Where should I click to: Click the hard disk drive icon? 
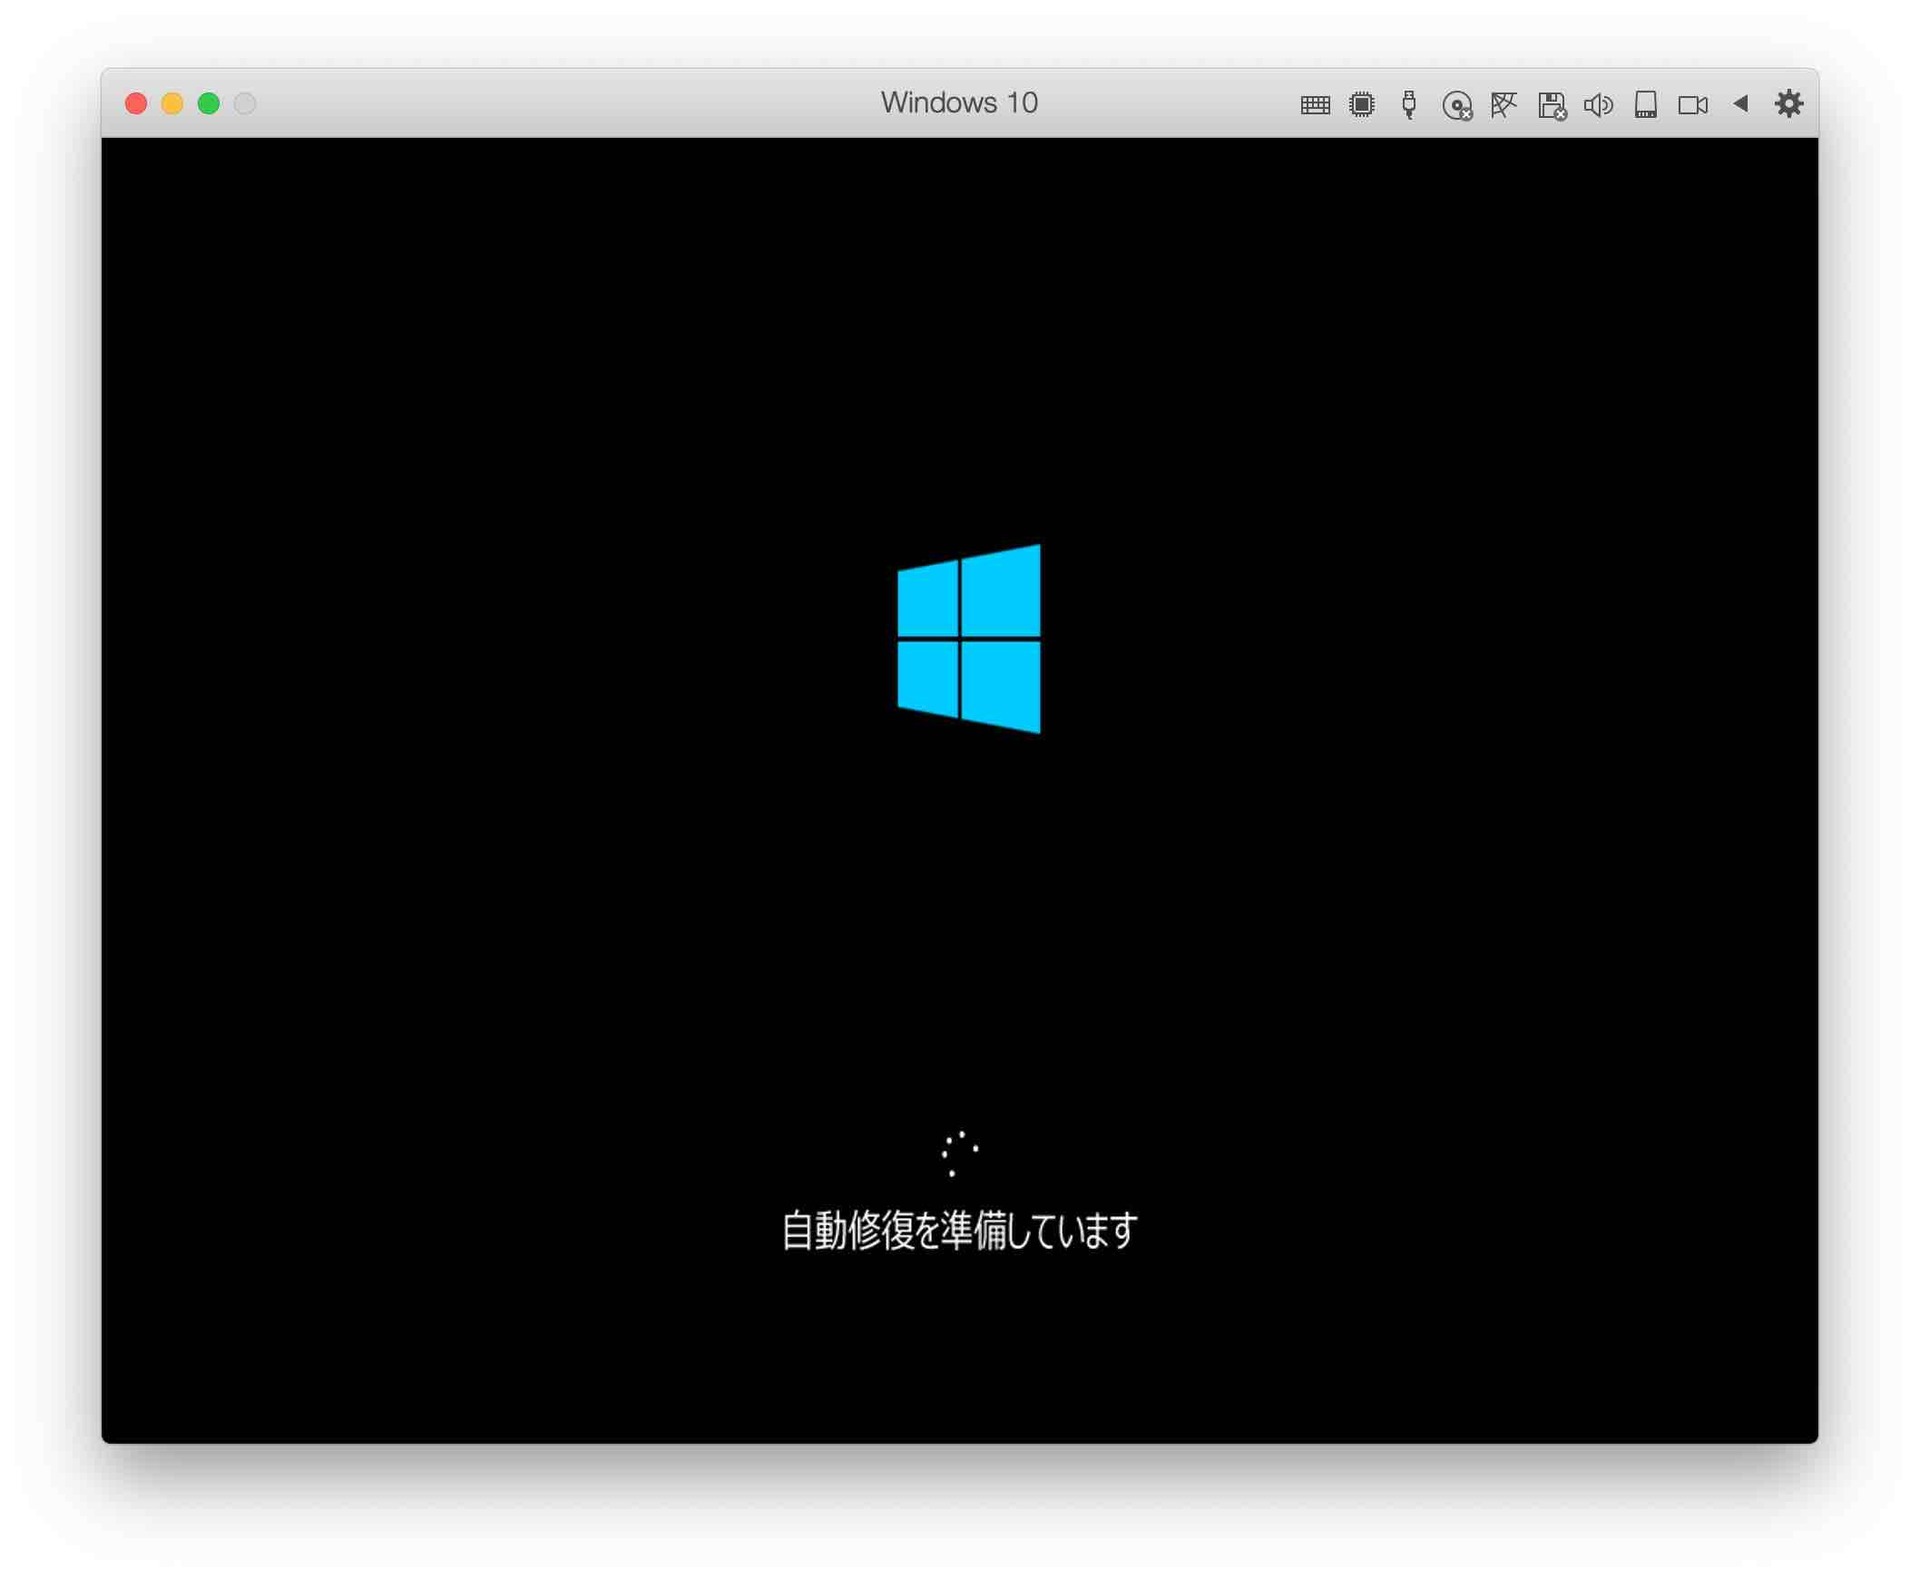pos(1645,104)
